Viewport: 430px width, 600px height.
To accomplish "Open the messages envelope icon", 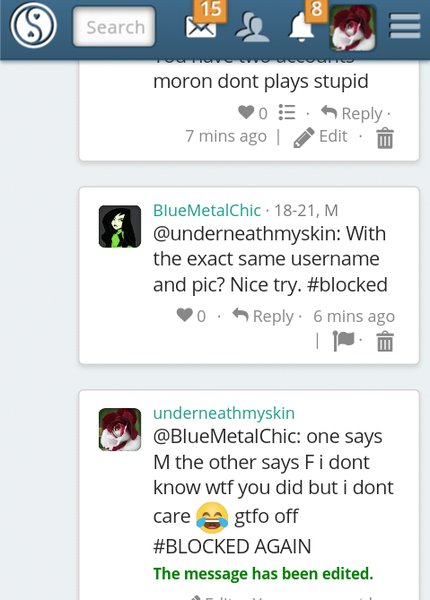I will tap(200, 27).
